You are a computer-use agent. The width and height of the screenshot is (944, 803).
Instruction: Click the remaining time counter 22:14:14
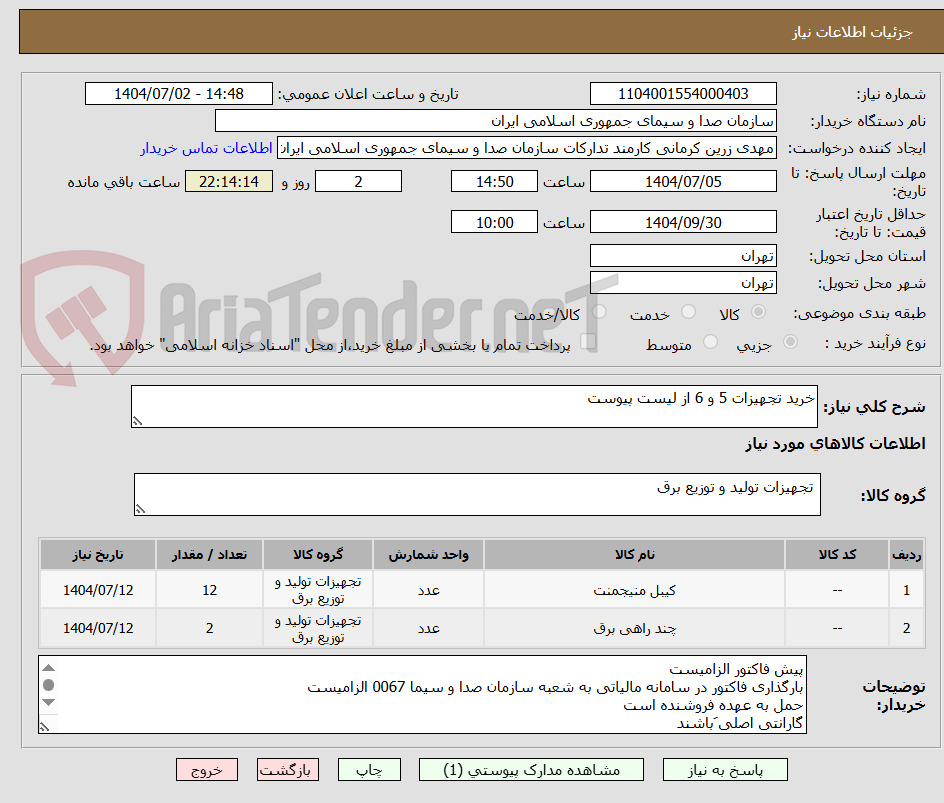(x=228, y=181)
